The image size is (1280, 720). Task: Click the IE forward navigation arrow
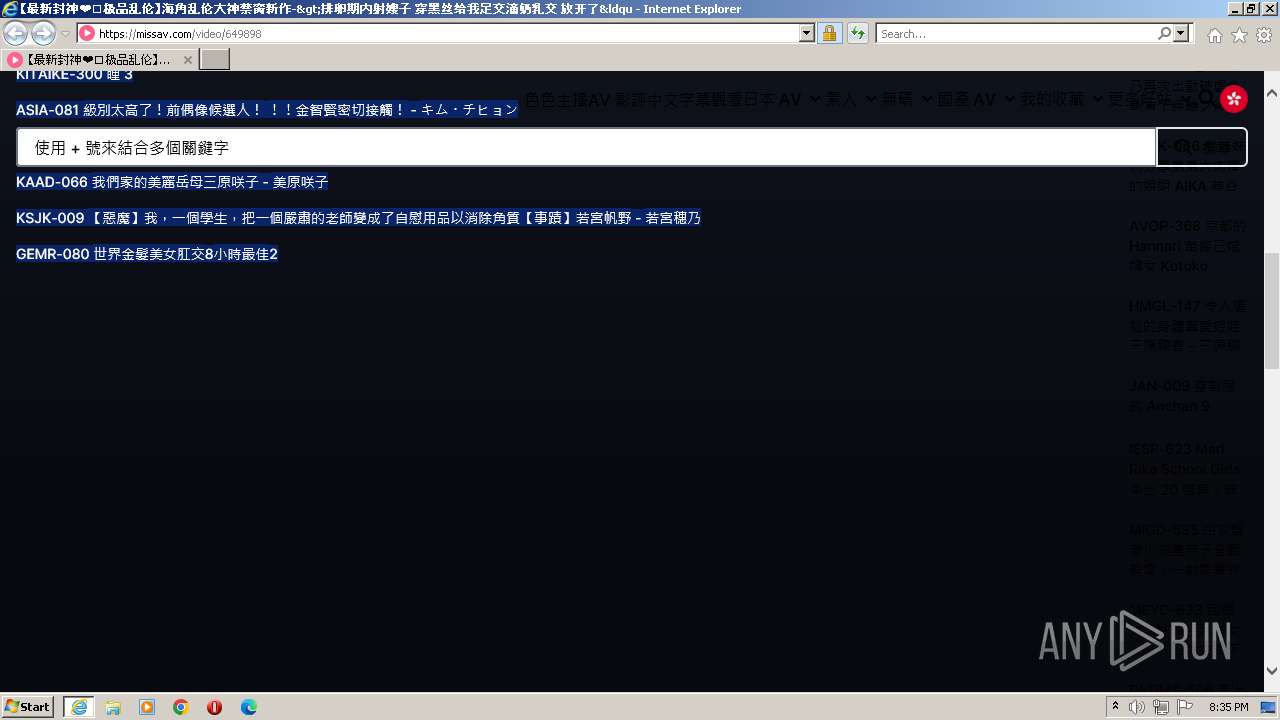[x=43, y=33]
